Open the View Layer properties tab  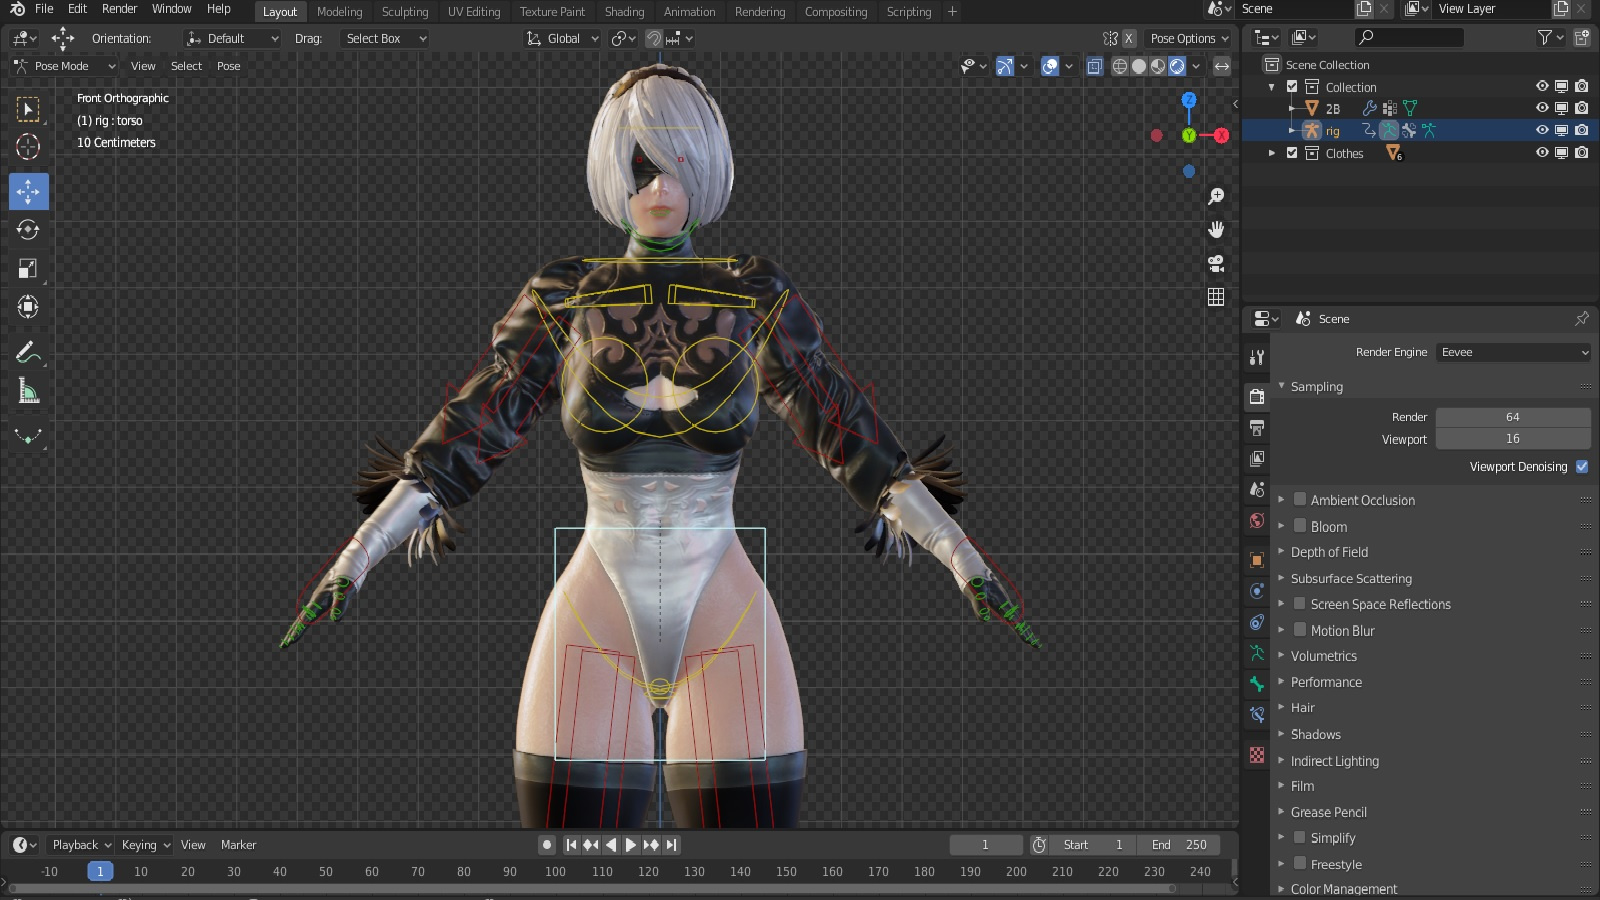click(1257, 458)
